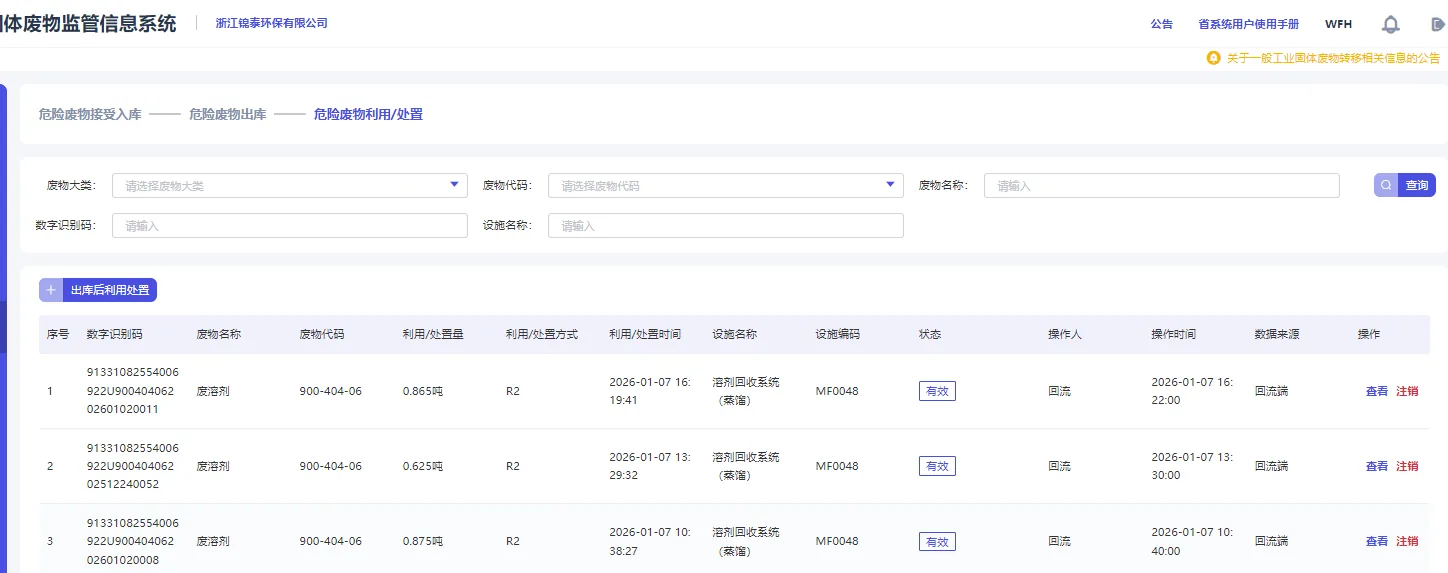Click the 0.625吨 quantity cell

(423, 466)
